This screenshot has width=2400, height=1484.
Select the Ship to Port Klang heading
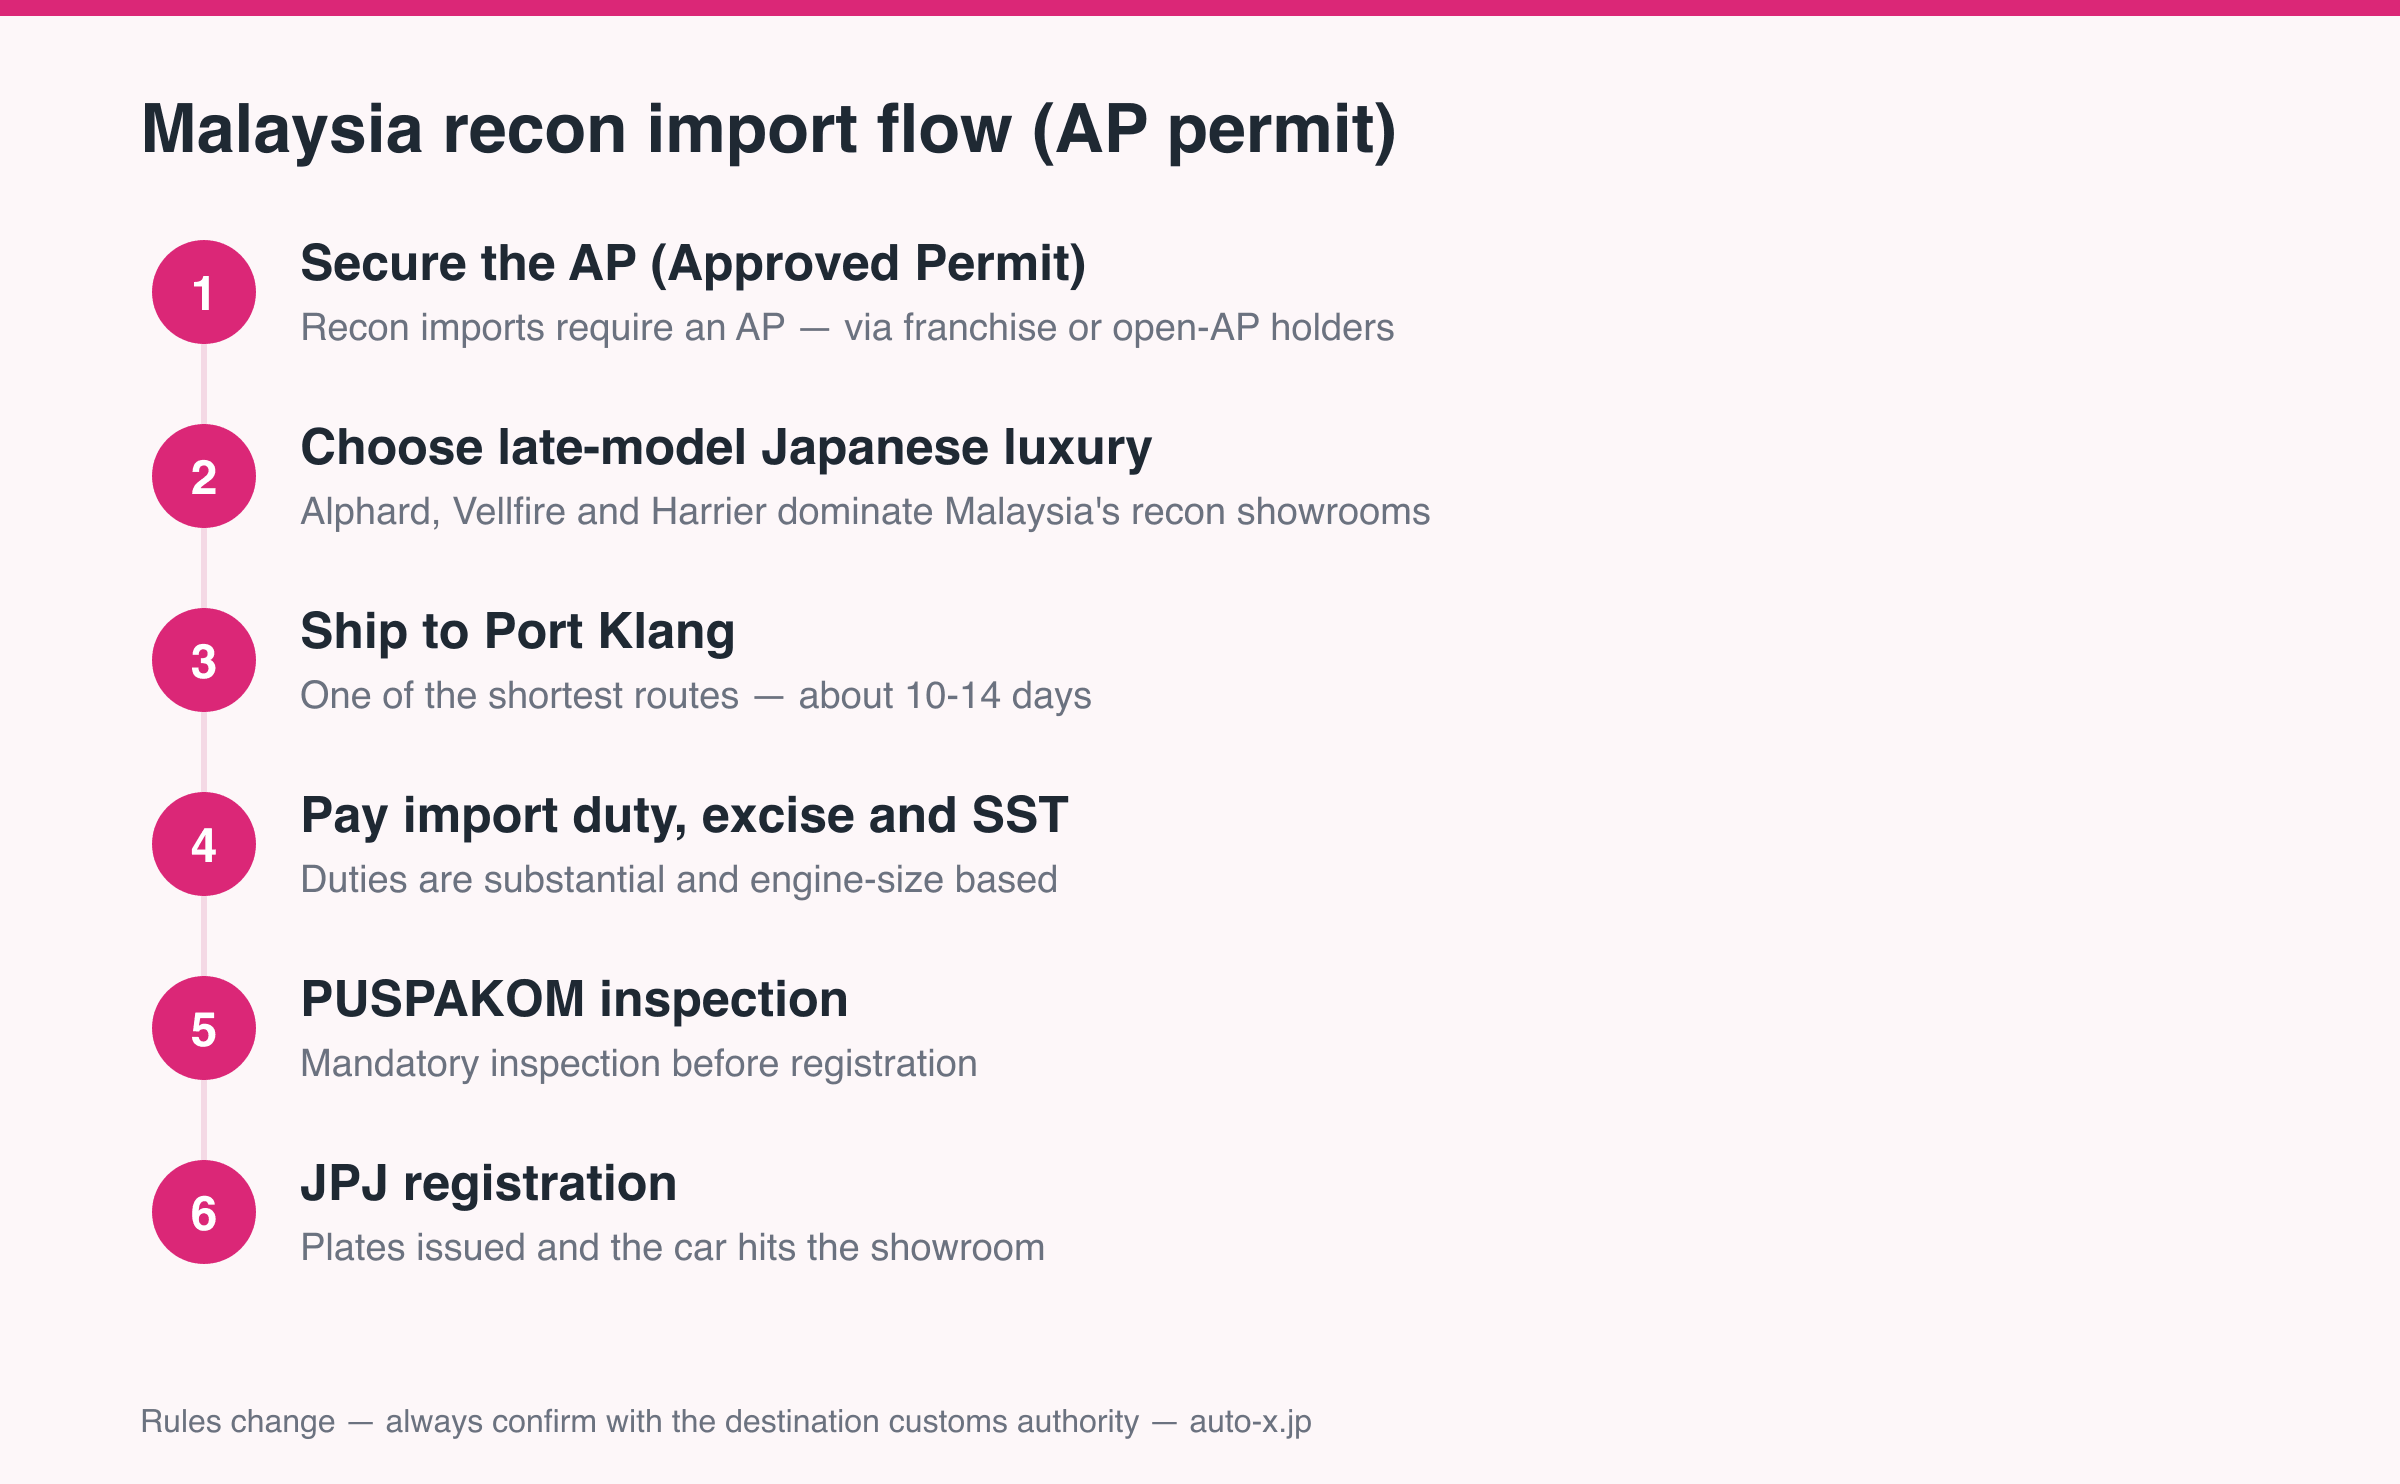coord(518,632)
